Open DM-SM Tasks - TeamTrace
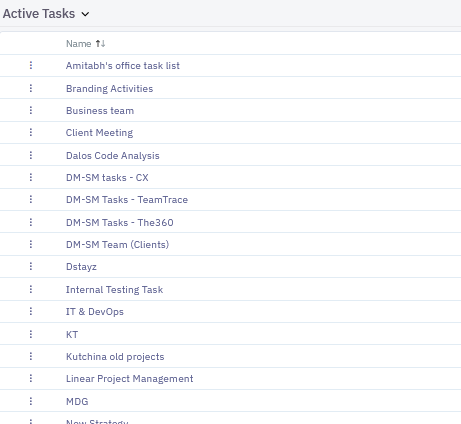This screenshot has width=461, height=424. coord(127,200)
